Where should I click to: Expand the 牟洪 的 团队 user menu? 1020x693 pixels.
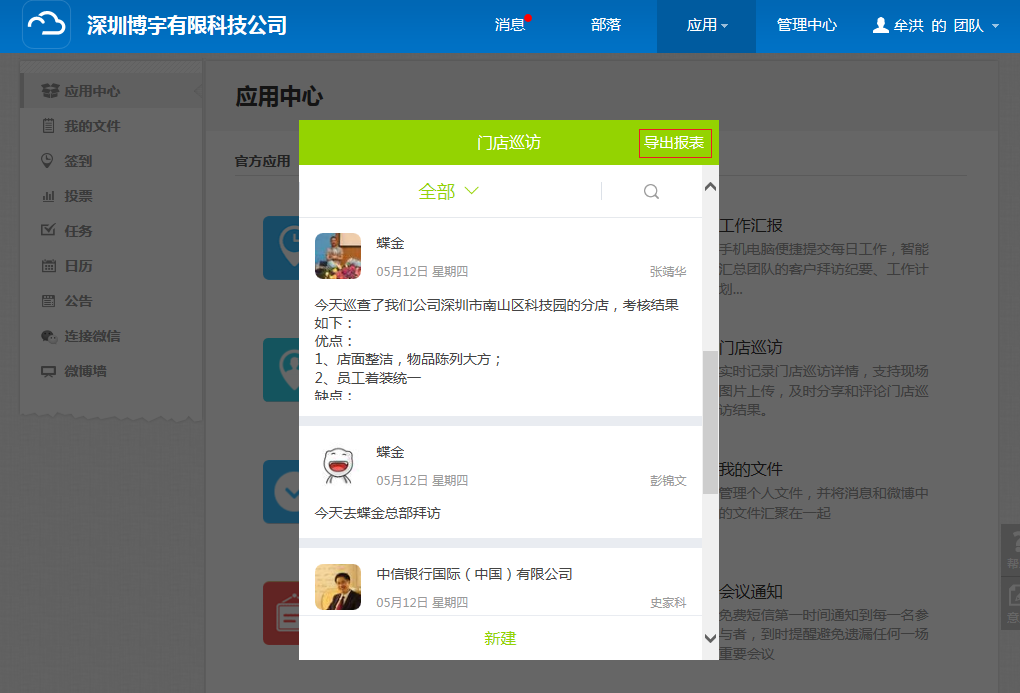tap(935, 26)
